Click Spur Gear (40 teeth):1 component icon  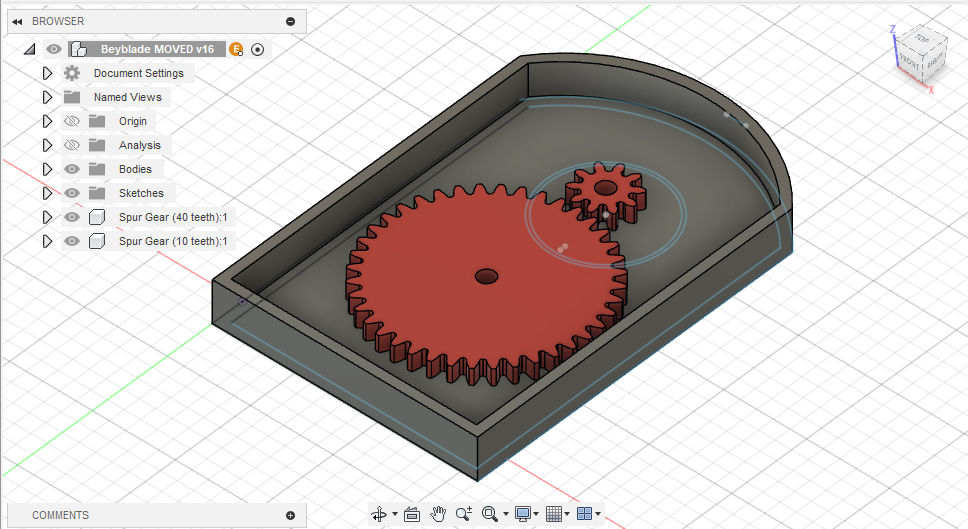tap(97, 217)
